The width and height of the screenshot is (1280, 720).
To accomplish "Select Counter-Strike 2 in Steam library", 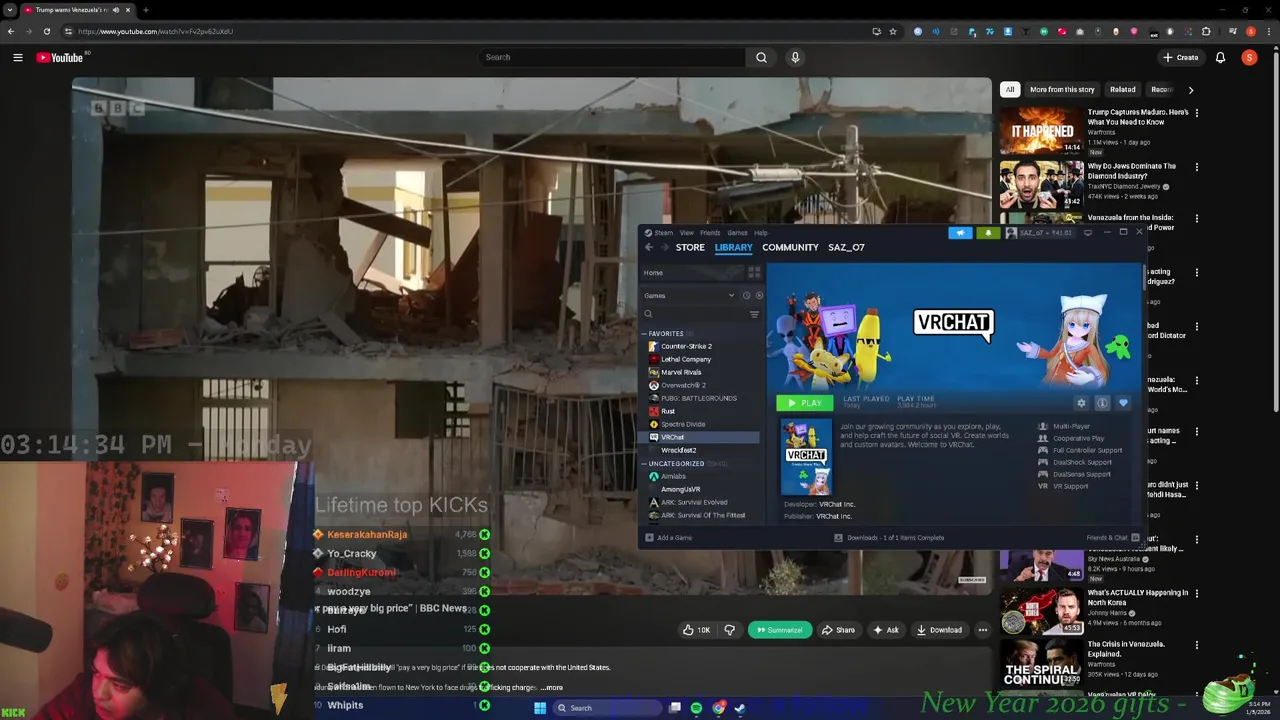I will pos(686,346).
